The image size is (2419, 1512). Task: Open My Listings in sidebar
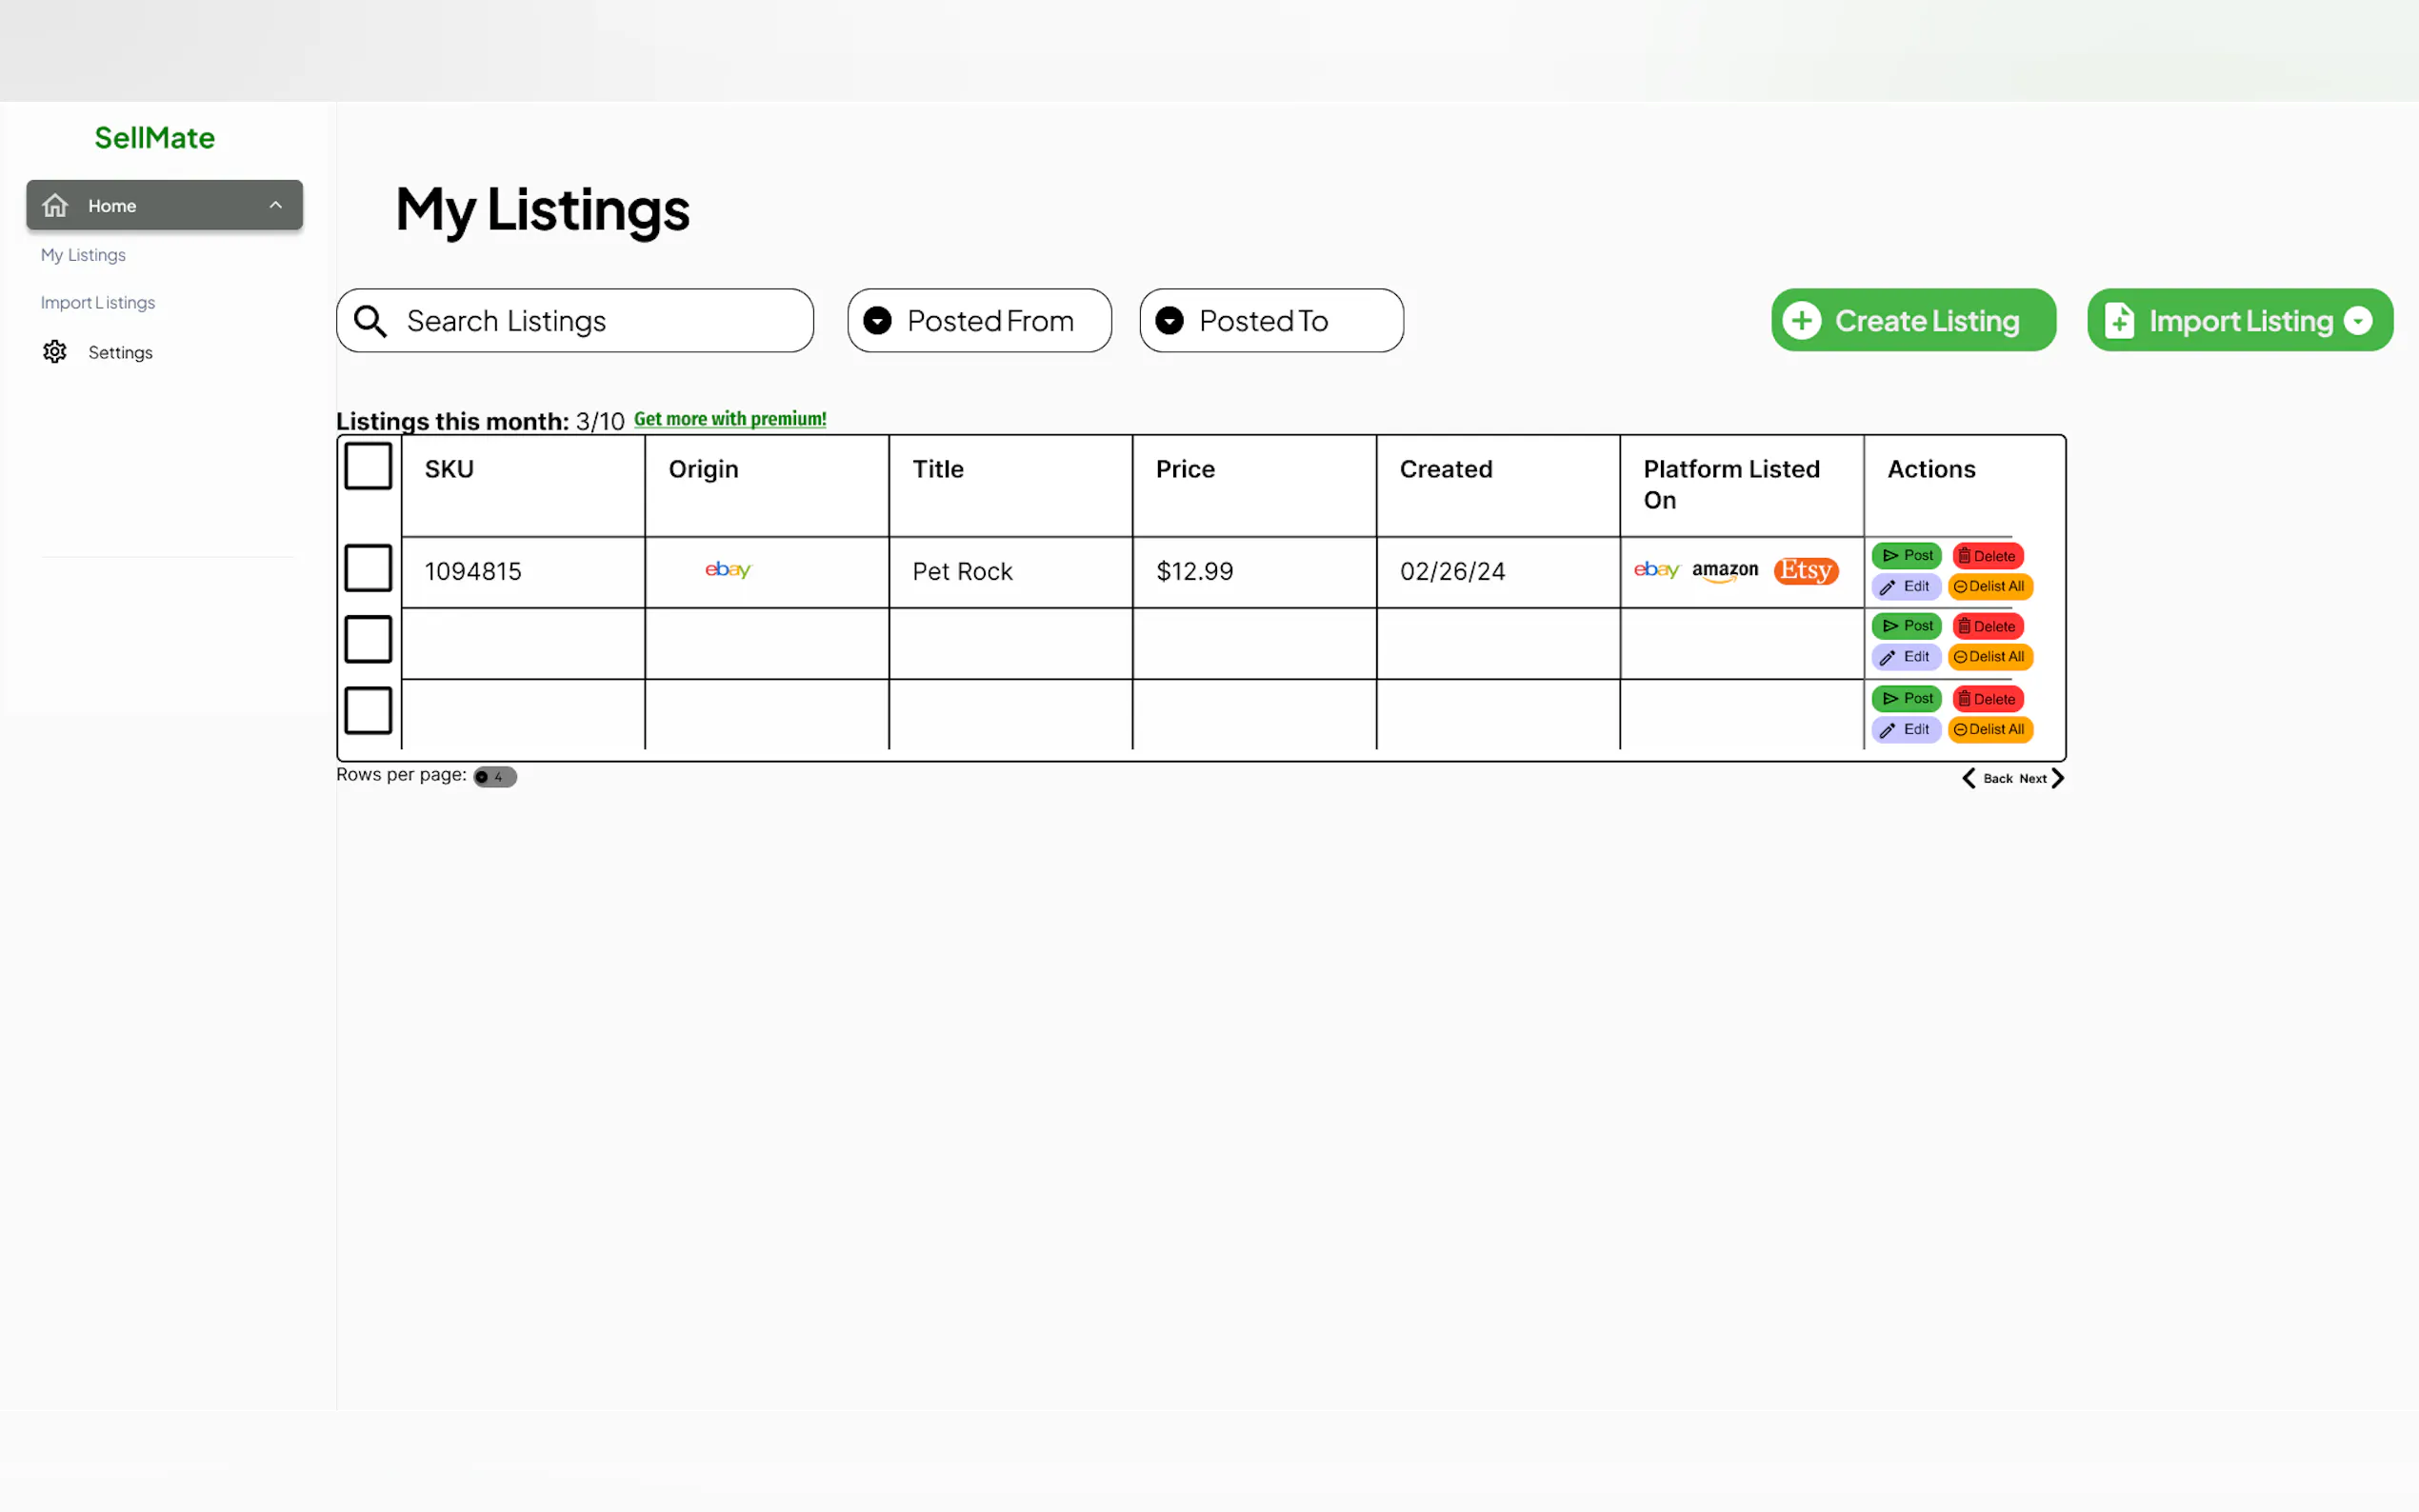click(83, 255)
